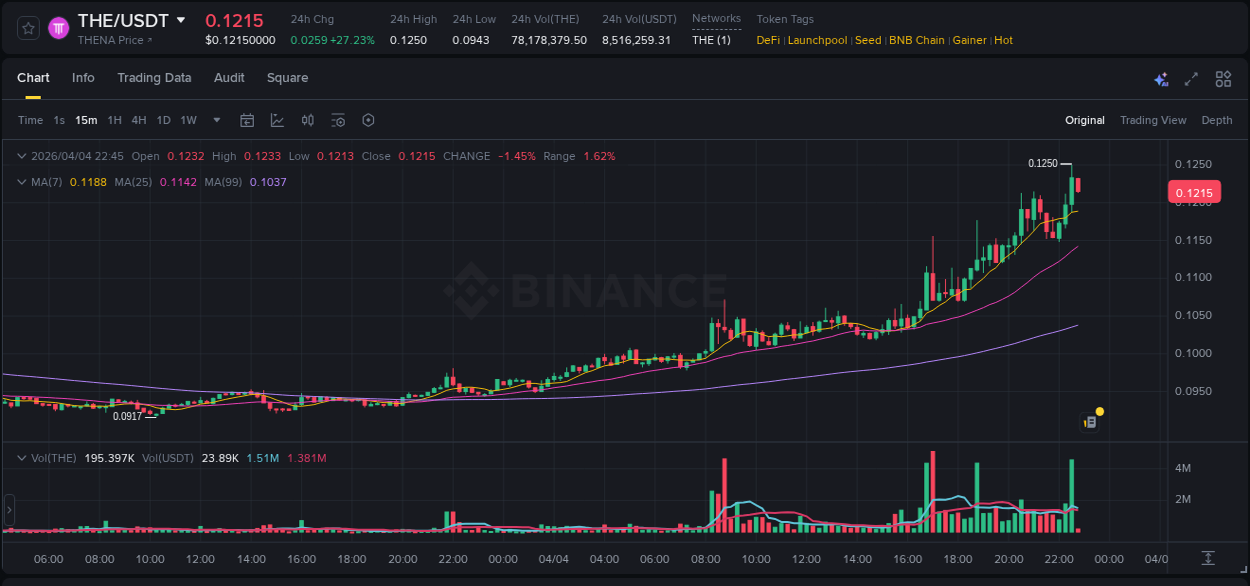Open the Binance AI assistant icon

point(1160,78)
